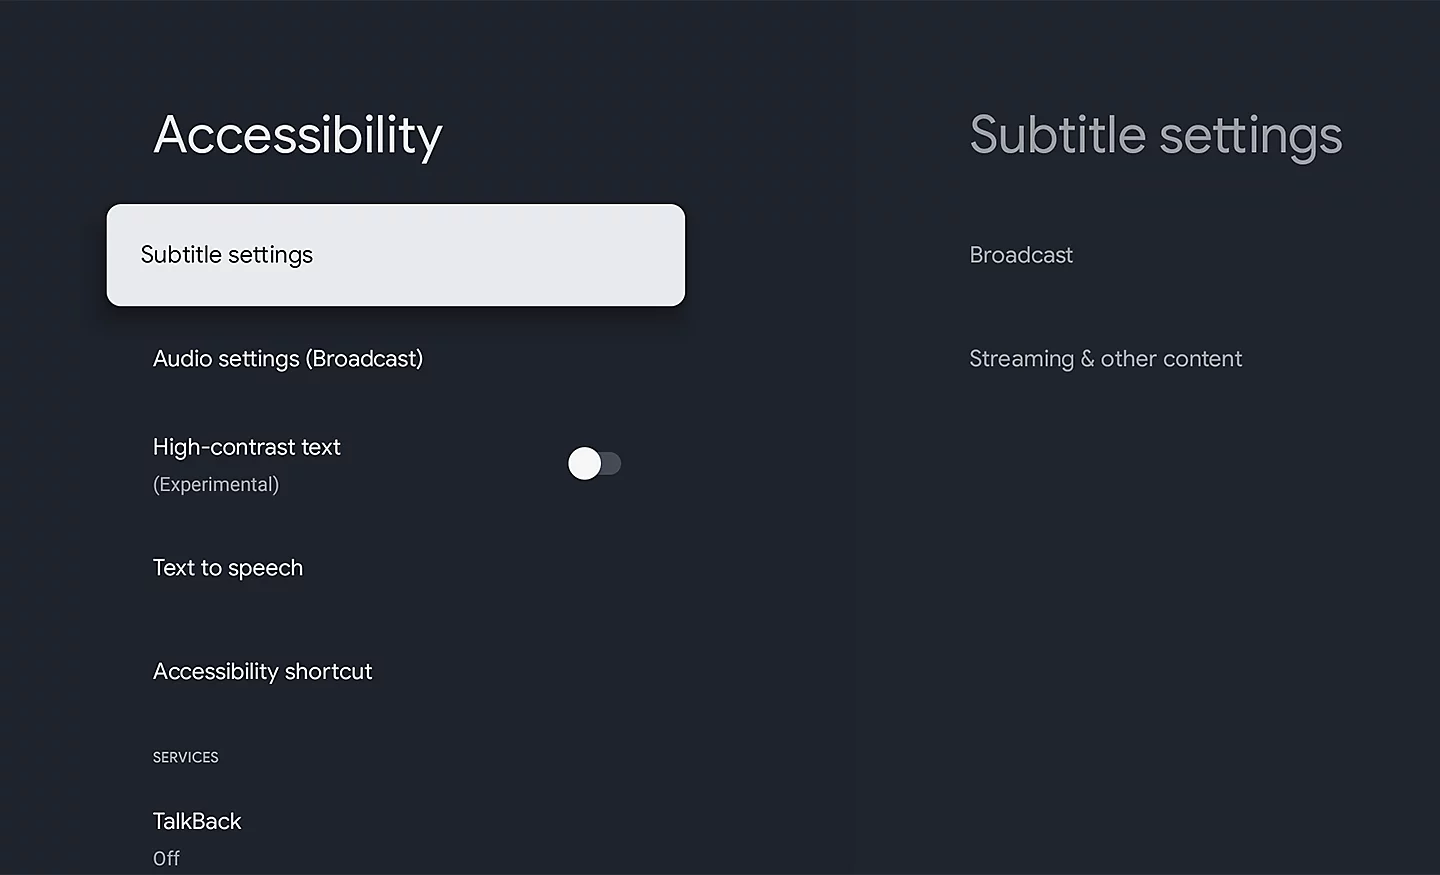Click the word shortcut in Accessibility shortcut
The width and height of the screenshot is (1440, 875).
coord(328,672)
